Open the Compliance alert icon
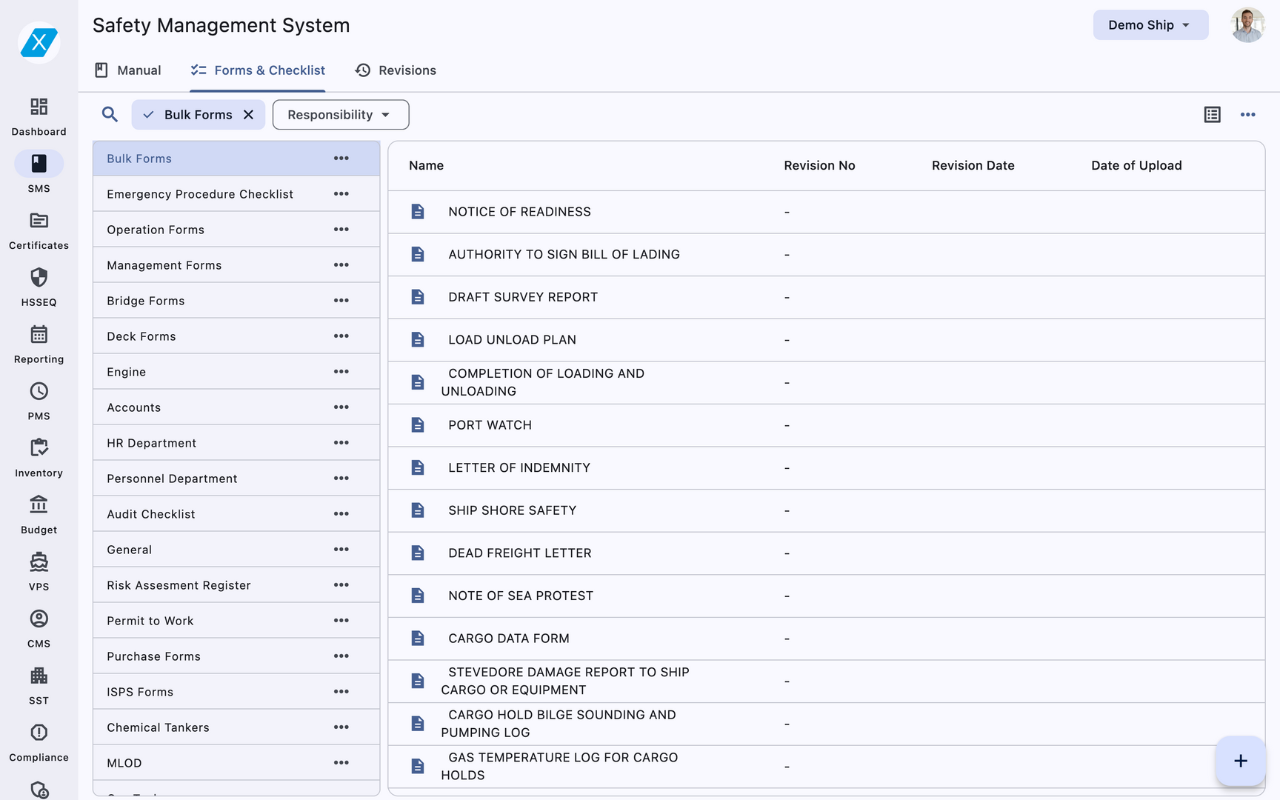The image size is (1280, 800). tap(39, 733)
